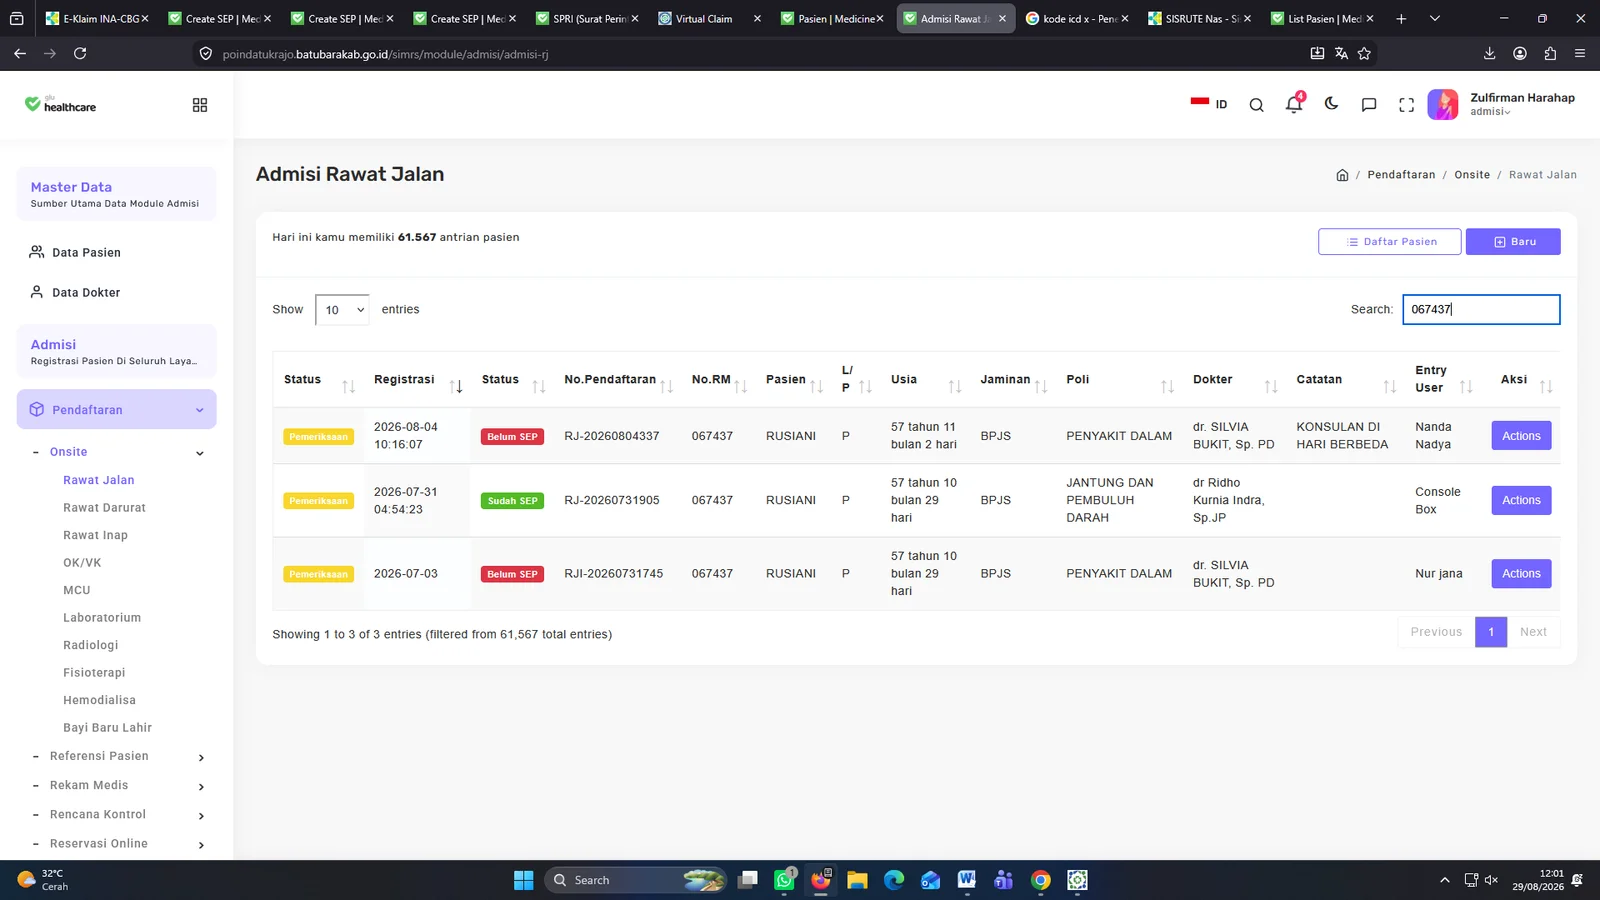This screenshot has width=1600, height=900.
Task: Click the Search input field
Action: 1481,310
